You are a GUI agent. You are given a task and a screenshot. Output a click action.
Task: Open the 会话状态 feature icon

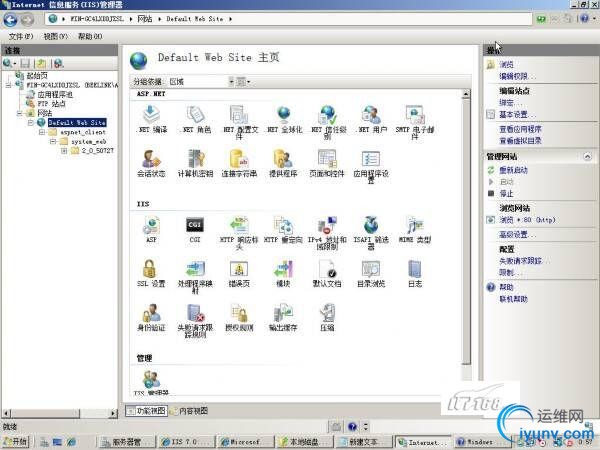pyautogui.click(x=152, y=163)
